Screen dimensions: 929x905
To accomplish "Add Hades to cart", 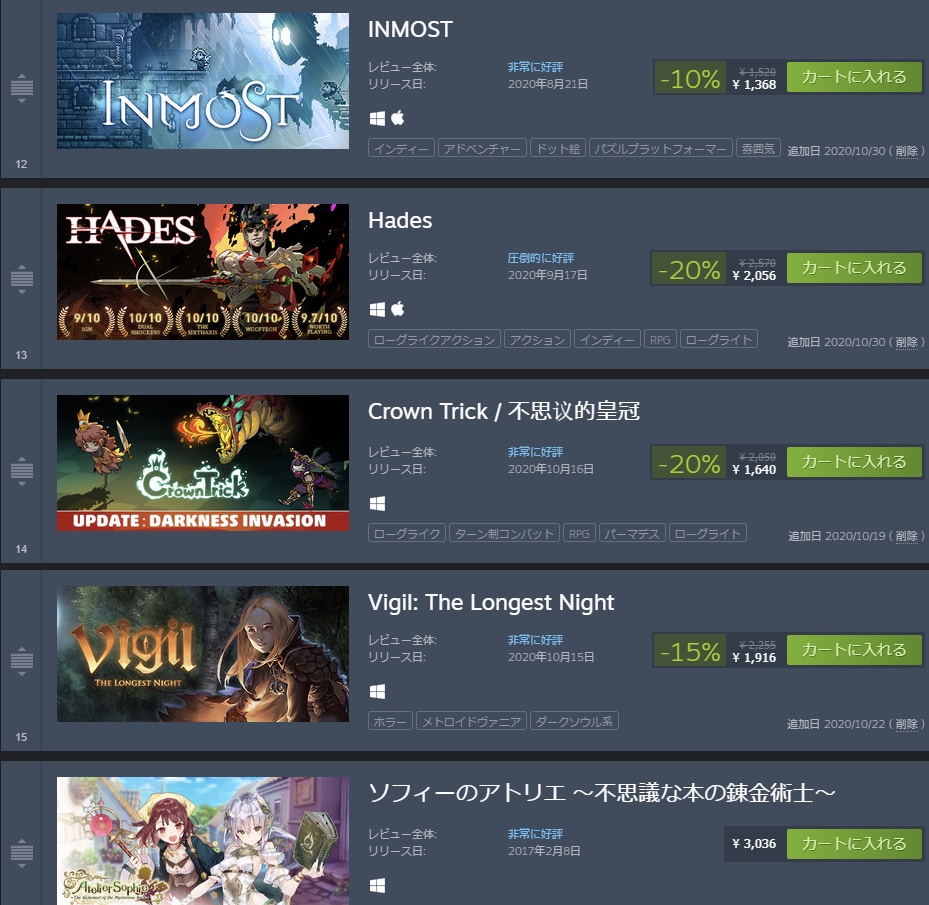I will 854,268.
